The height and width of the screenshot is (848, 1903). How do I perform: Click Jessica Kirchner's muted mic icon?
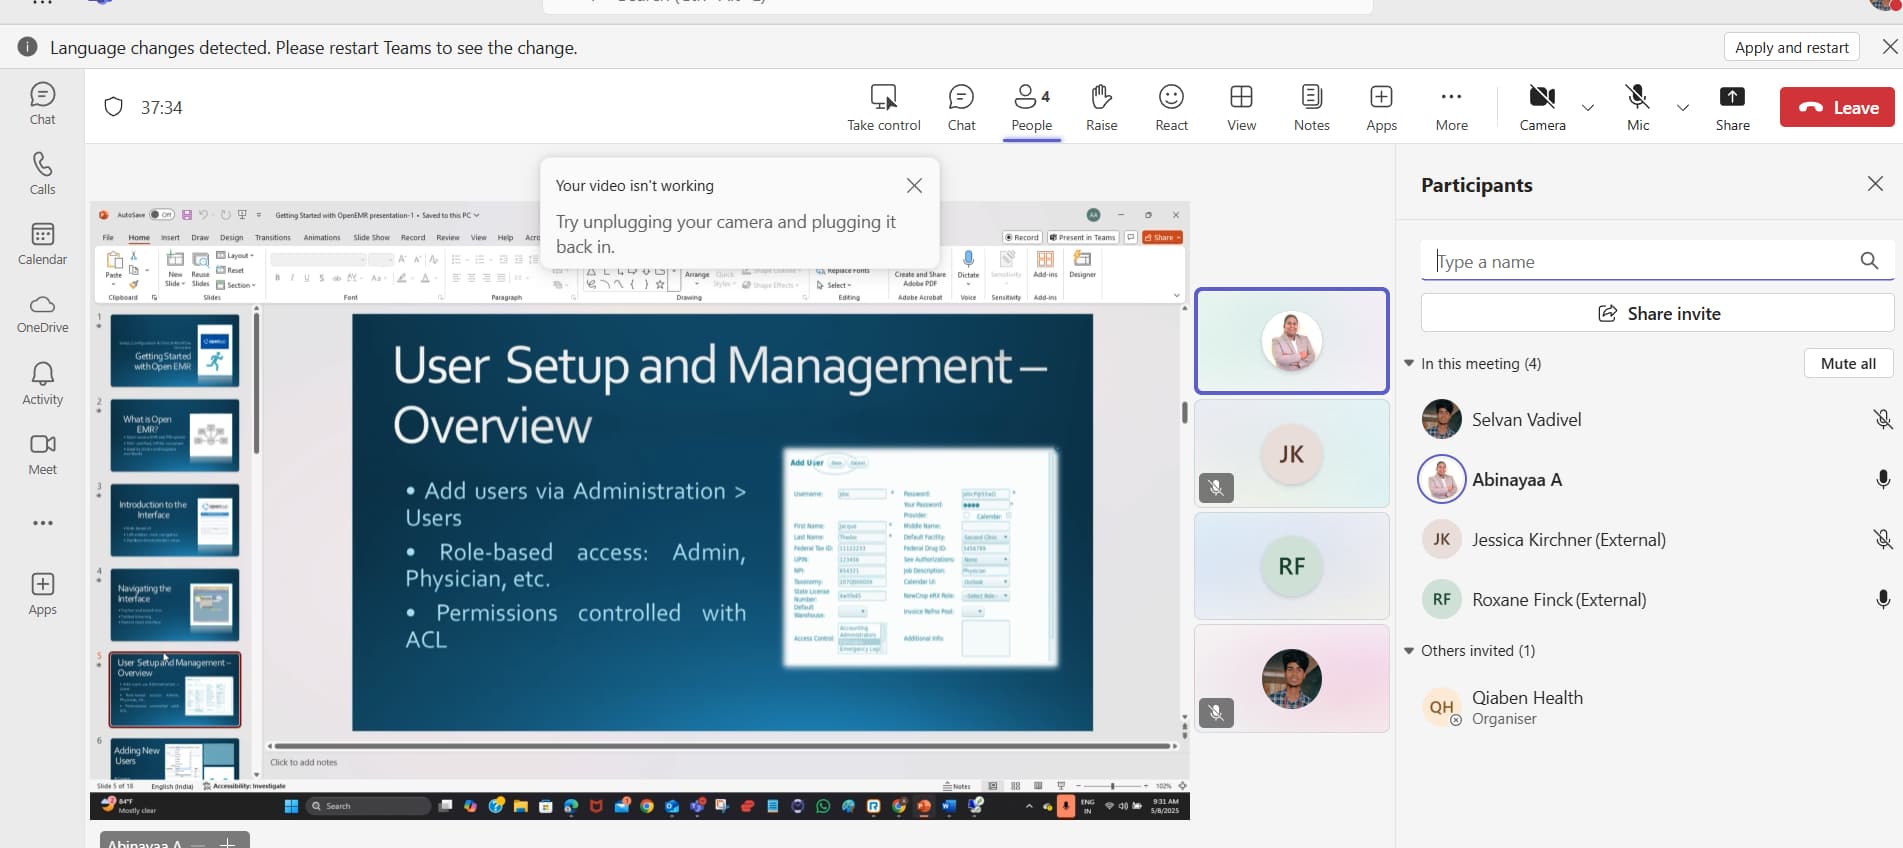(x=1883, y=540)
